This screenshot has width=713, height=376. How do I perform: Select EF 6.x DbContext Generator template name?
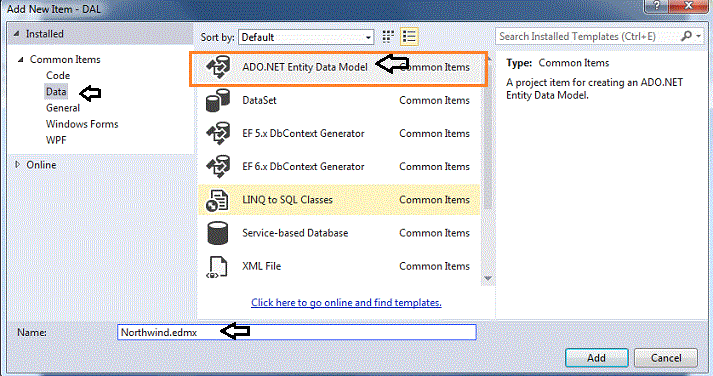click(x=303, y=167)
